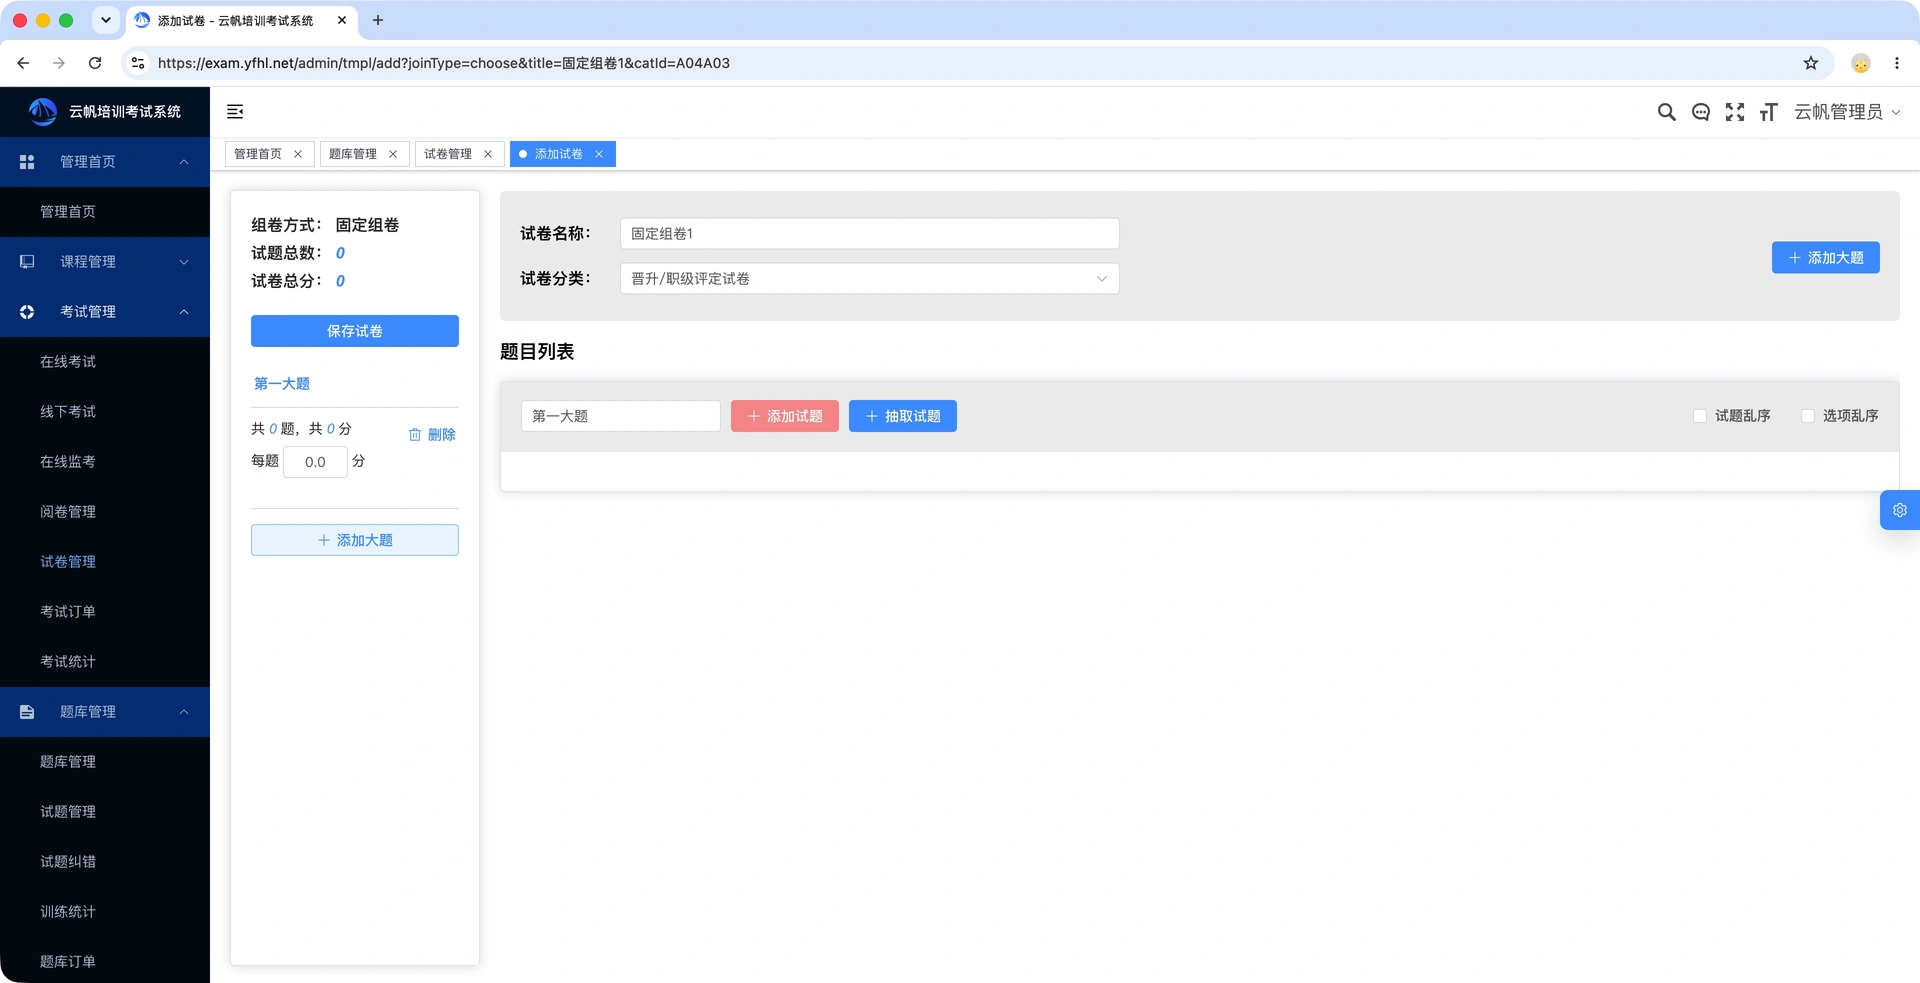Open the browser three-dot menu
Viewport: 1920px width, 983px height.
coord(1896,63)
